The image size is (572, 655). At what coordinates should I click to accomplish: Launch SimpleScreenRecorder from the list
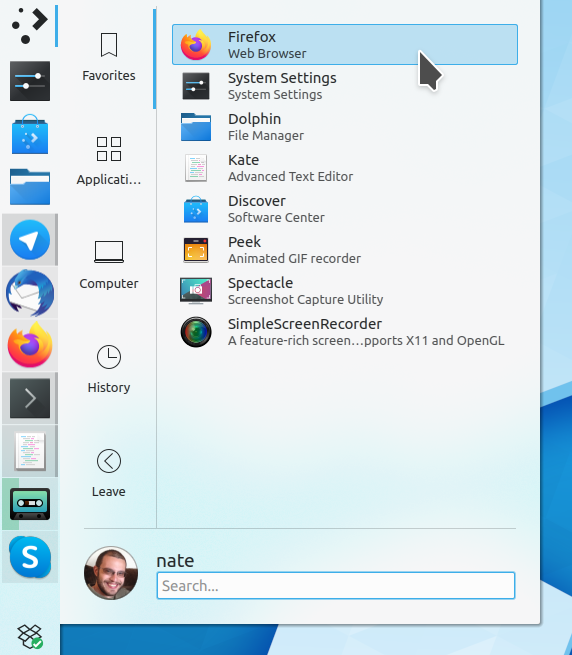345,332
